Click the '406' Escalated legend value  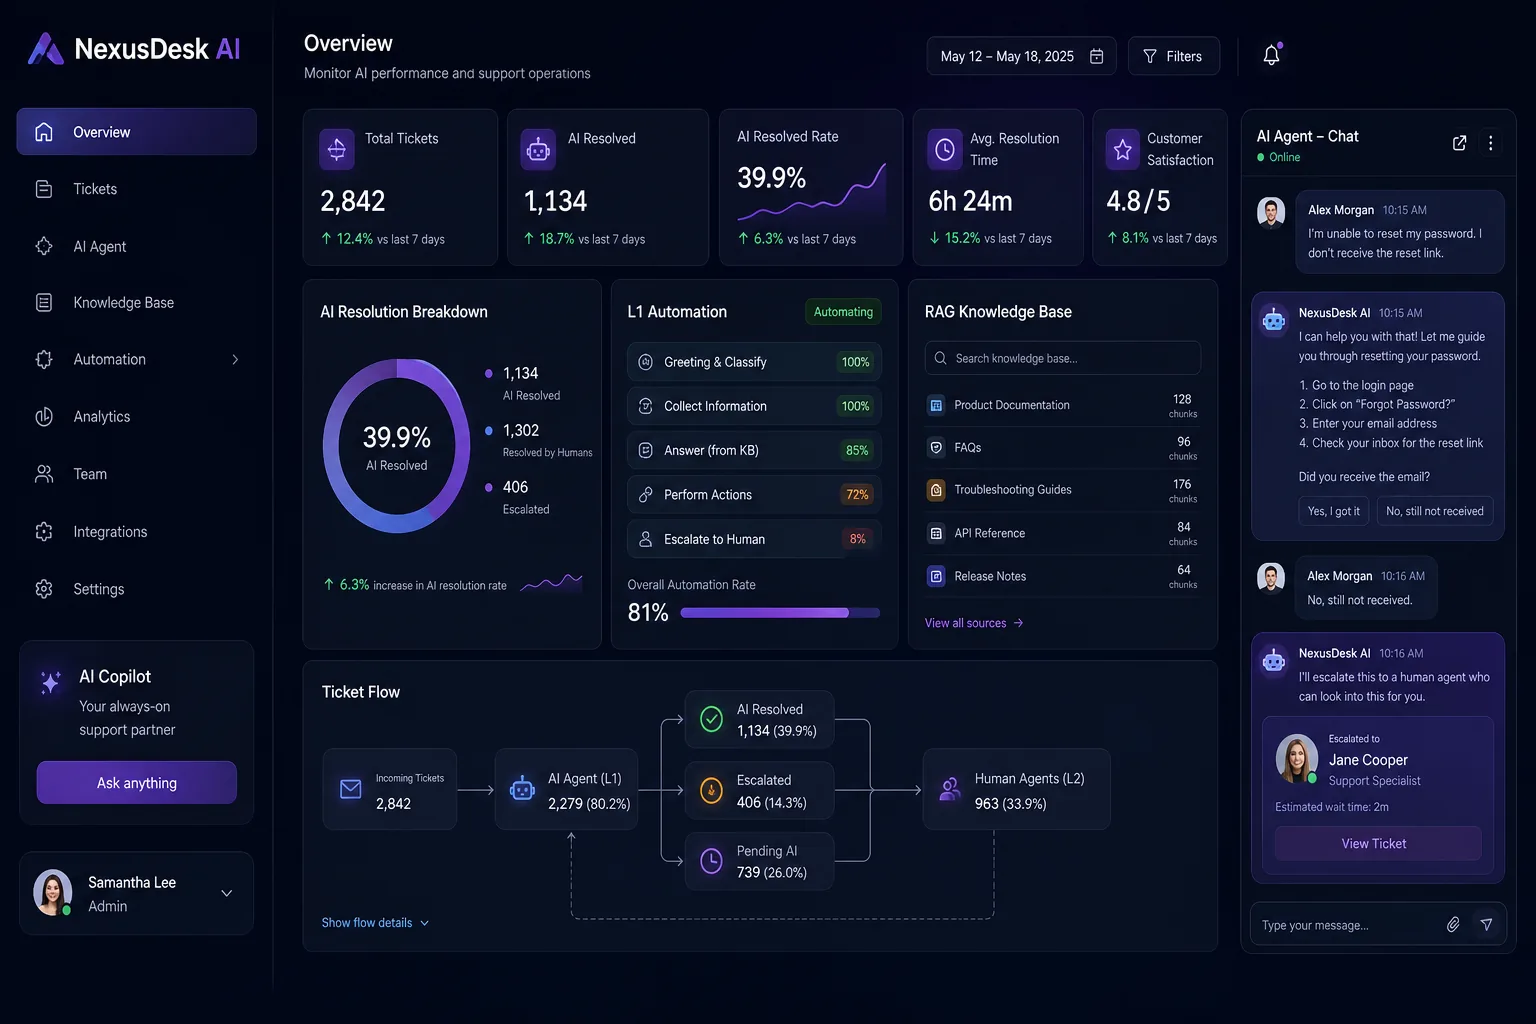pyautogui.click(x=515, y=487)
